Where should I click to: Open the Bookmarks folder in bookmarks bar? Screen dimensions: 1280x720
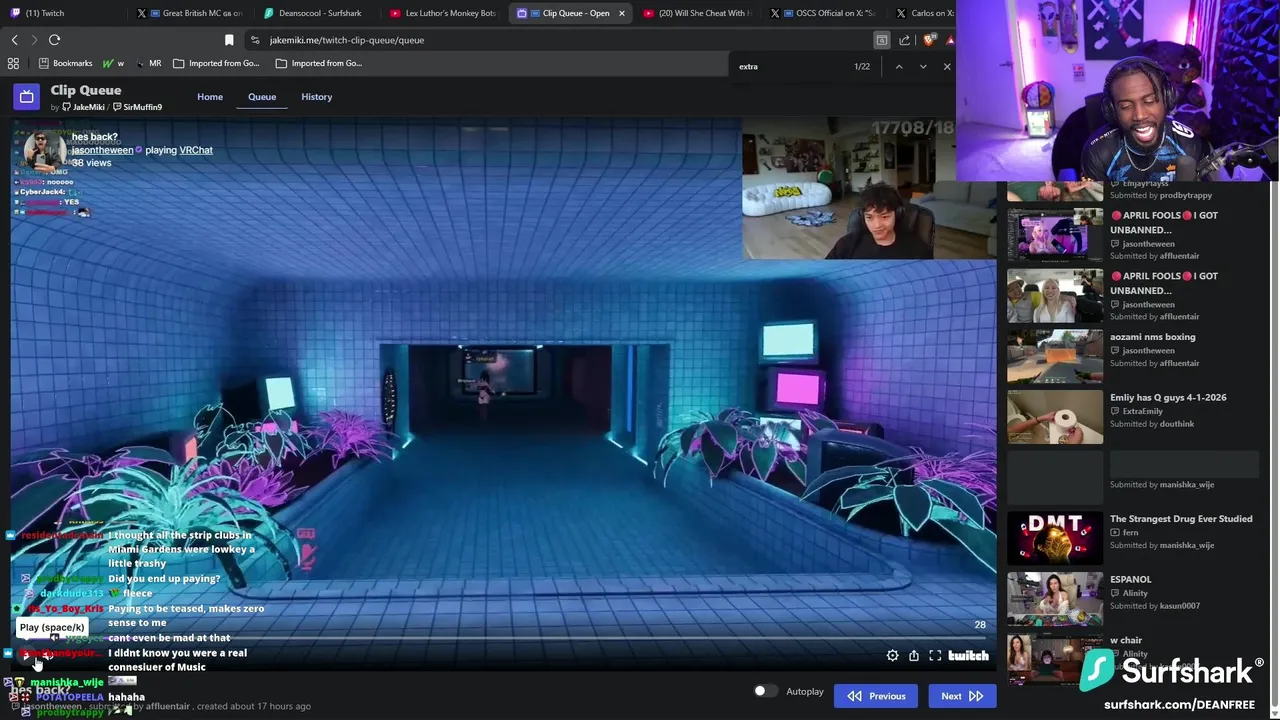64,63
